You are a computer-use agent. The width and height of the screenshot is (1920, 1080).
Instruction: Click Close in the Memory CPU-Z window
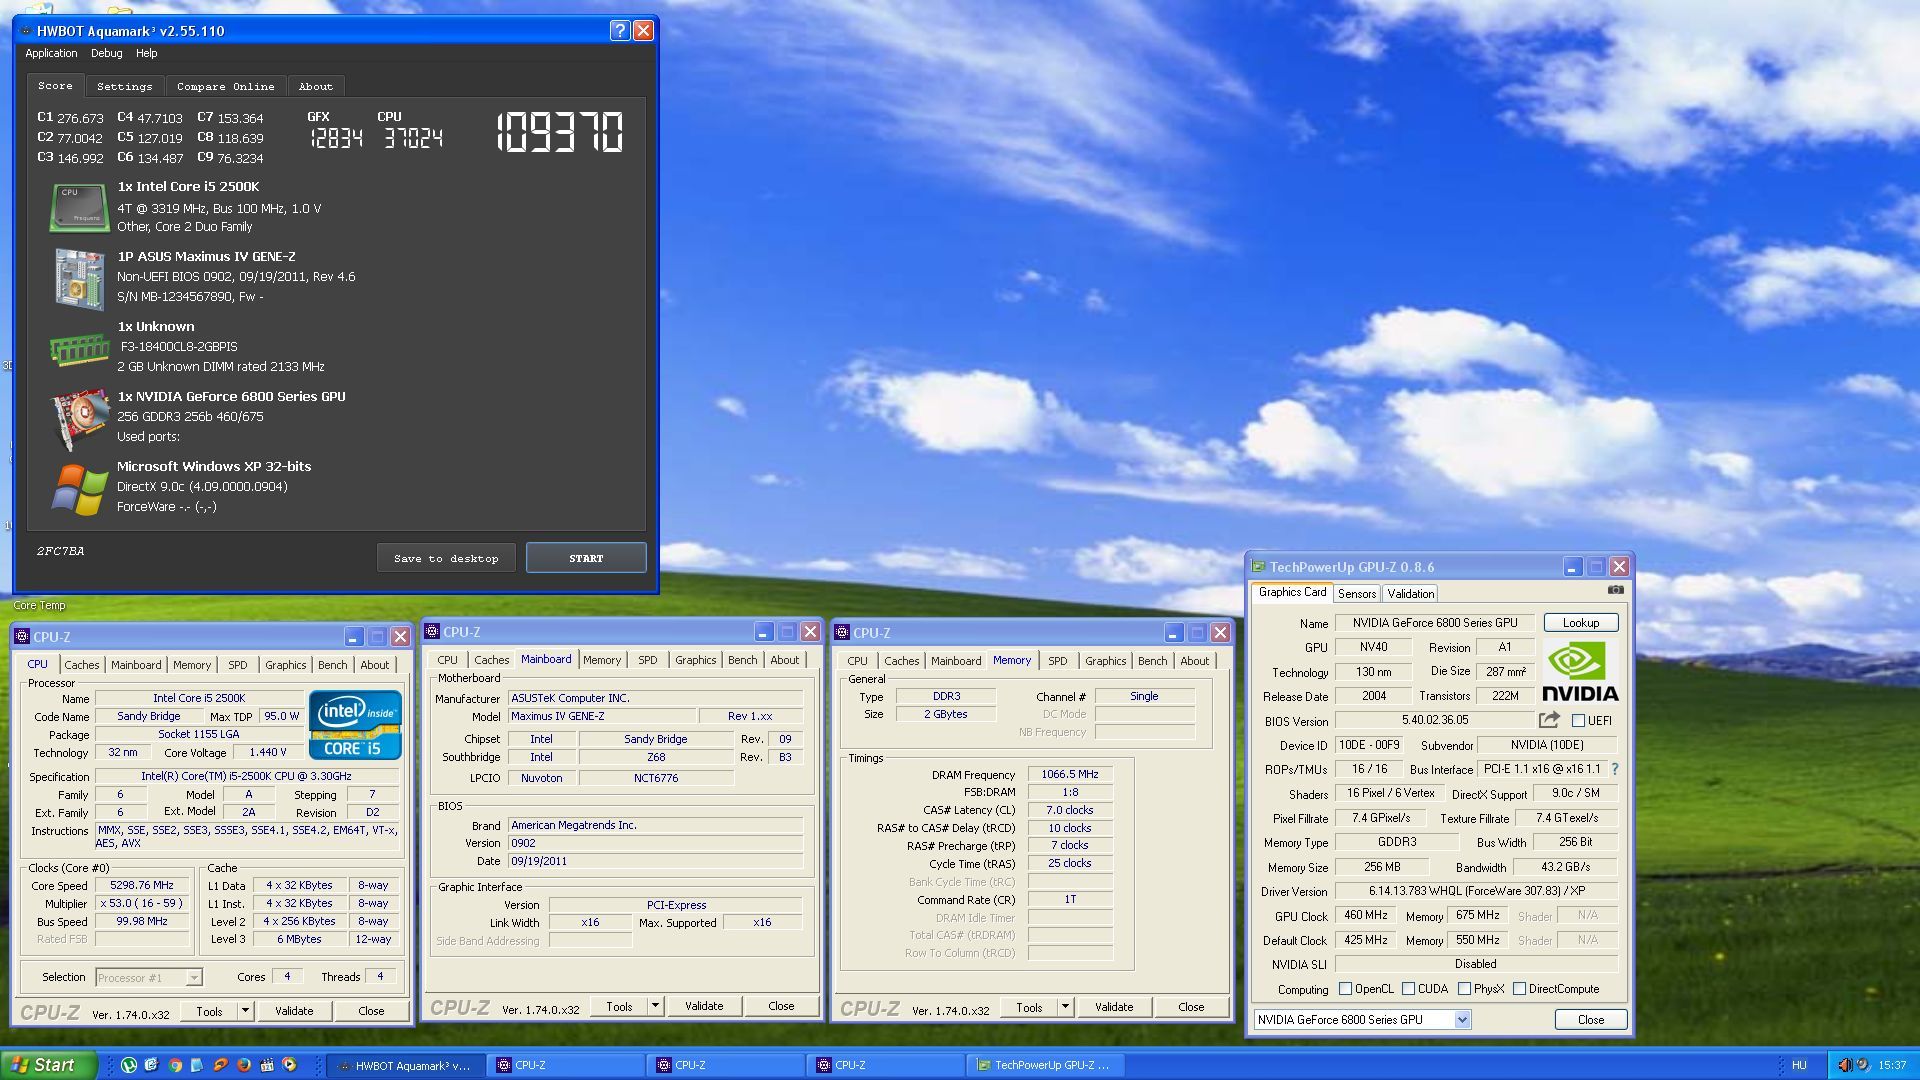1191,1007
